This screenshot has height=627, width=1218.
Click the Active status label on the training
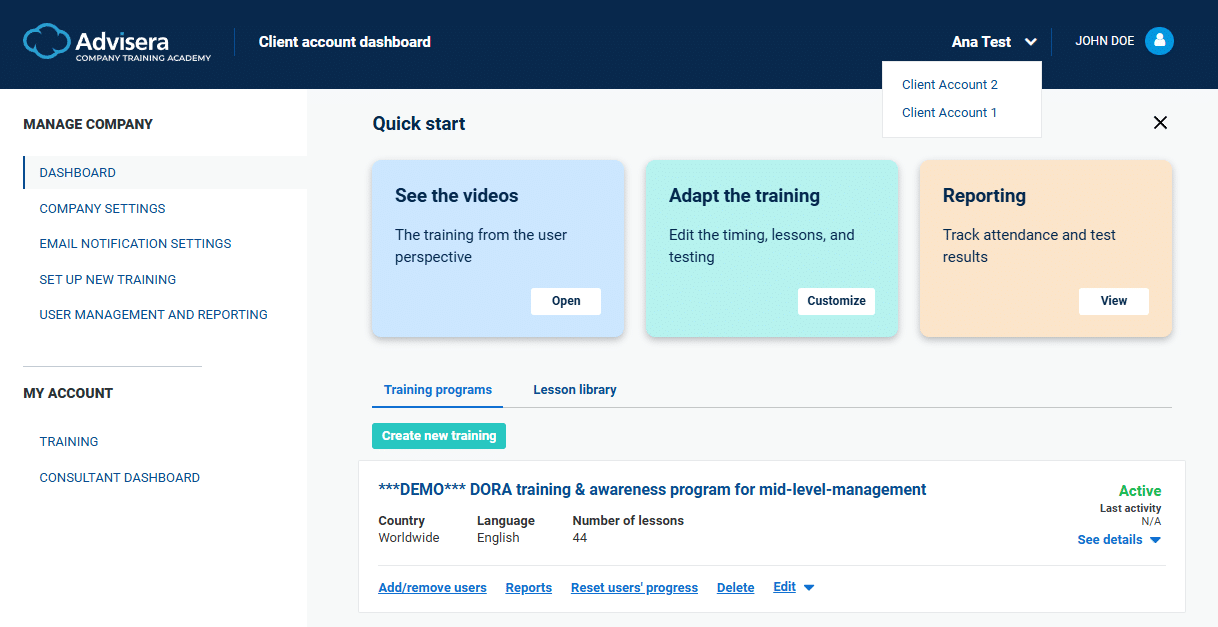tap(1139, 490)
